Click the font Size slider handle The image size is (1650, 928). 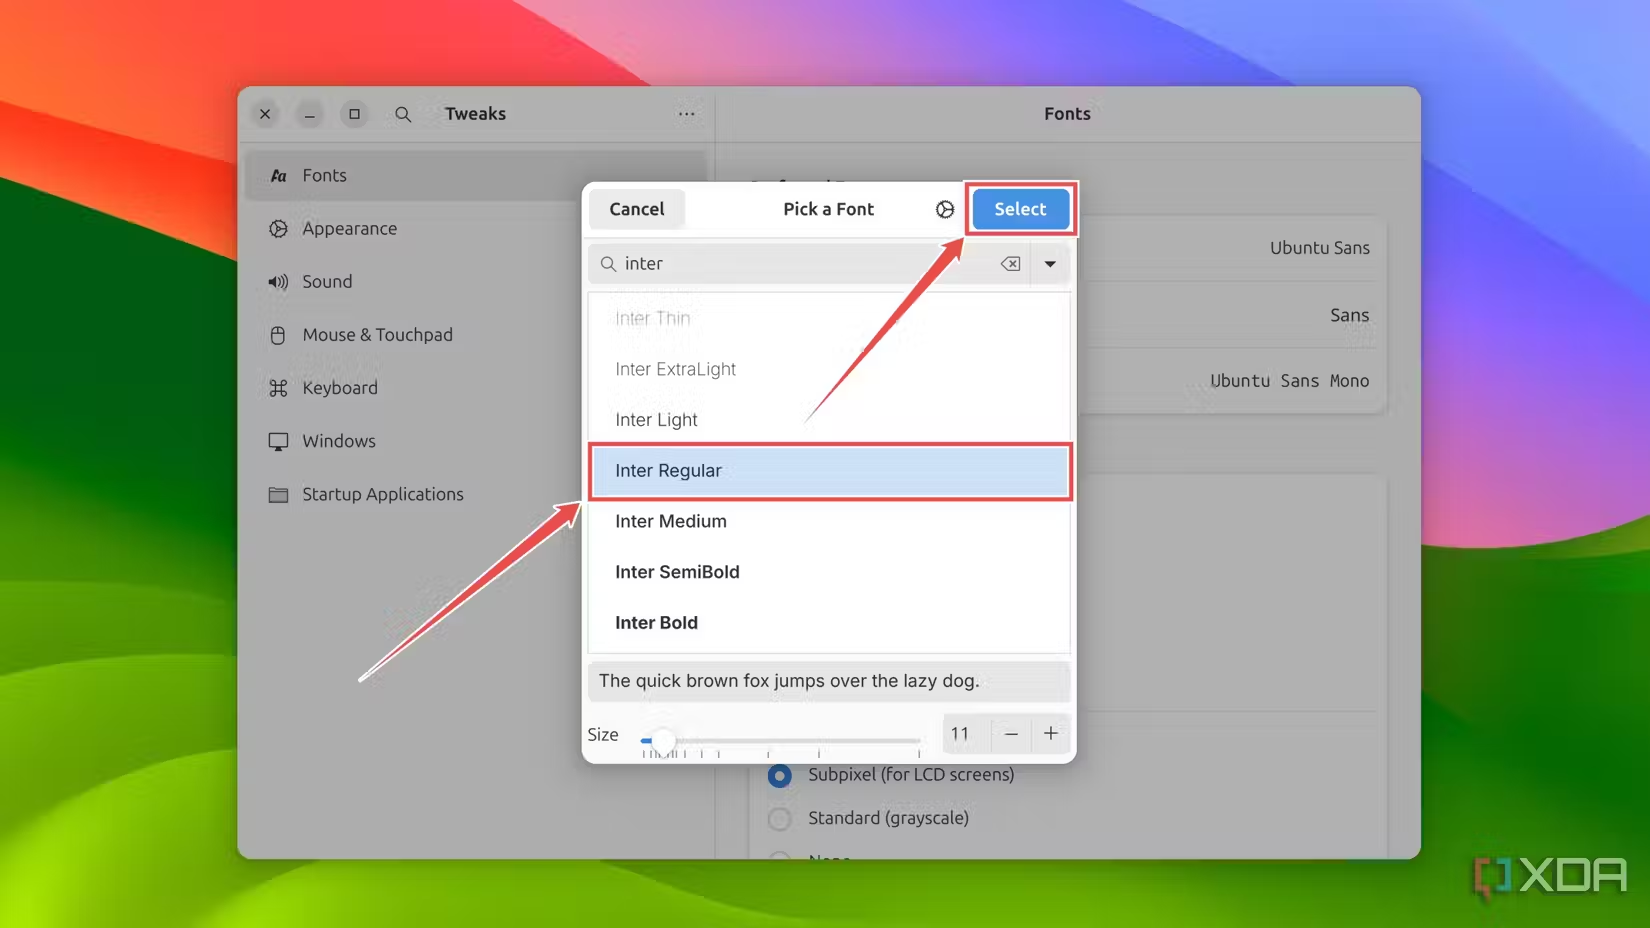coord(663,741)
